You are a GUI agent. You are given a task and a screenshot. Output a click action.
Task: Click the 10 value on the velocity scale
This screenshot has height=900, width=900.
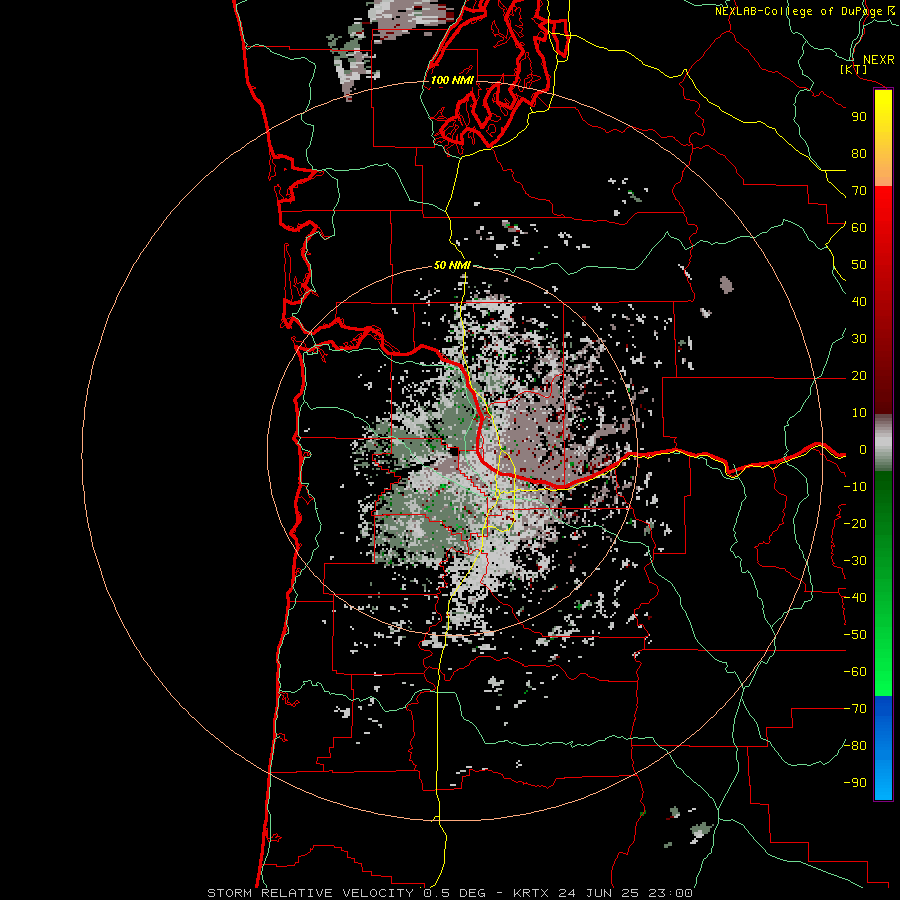coord(859,413)
